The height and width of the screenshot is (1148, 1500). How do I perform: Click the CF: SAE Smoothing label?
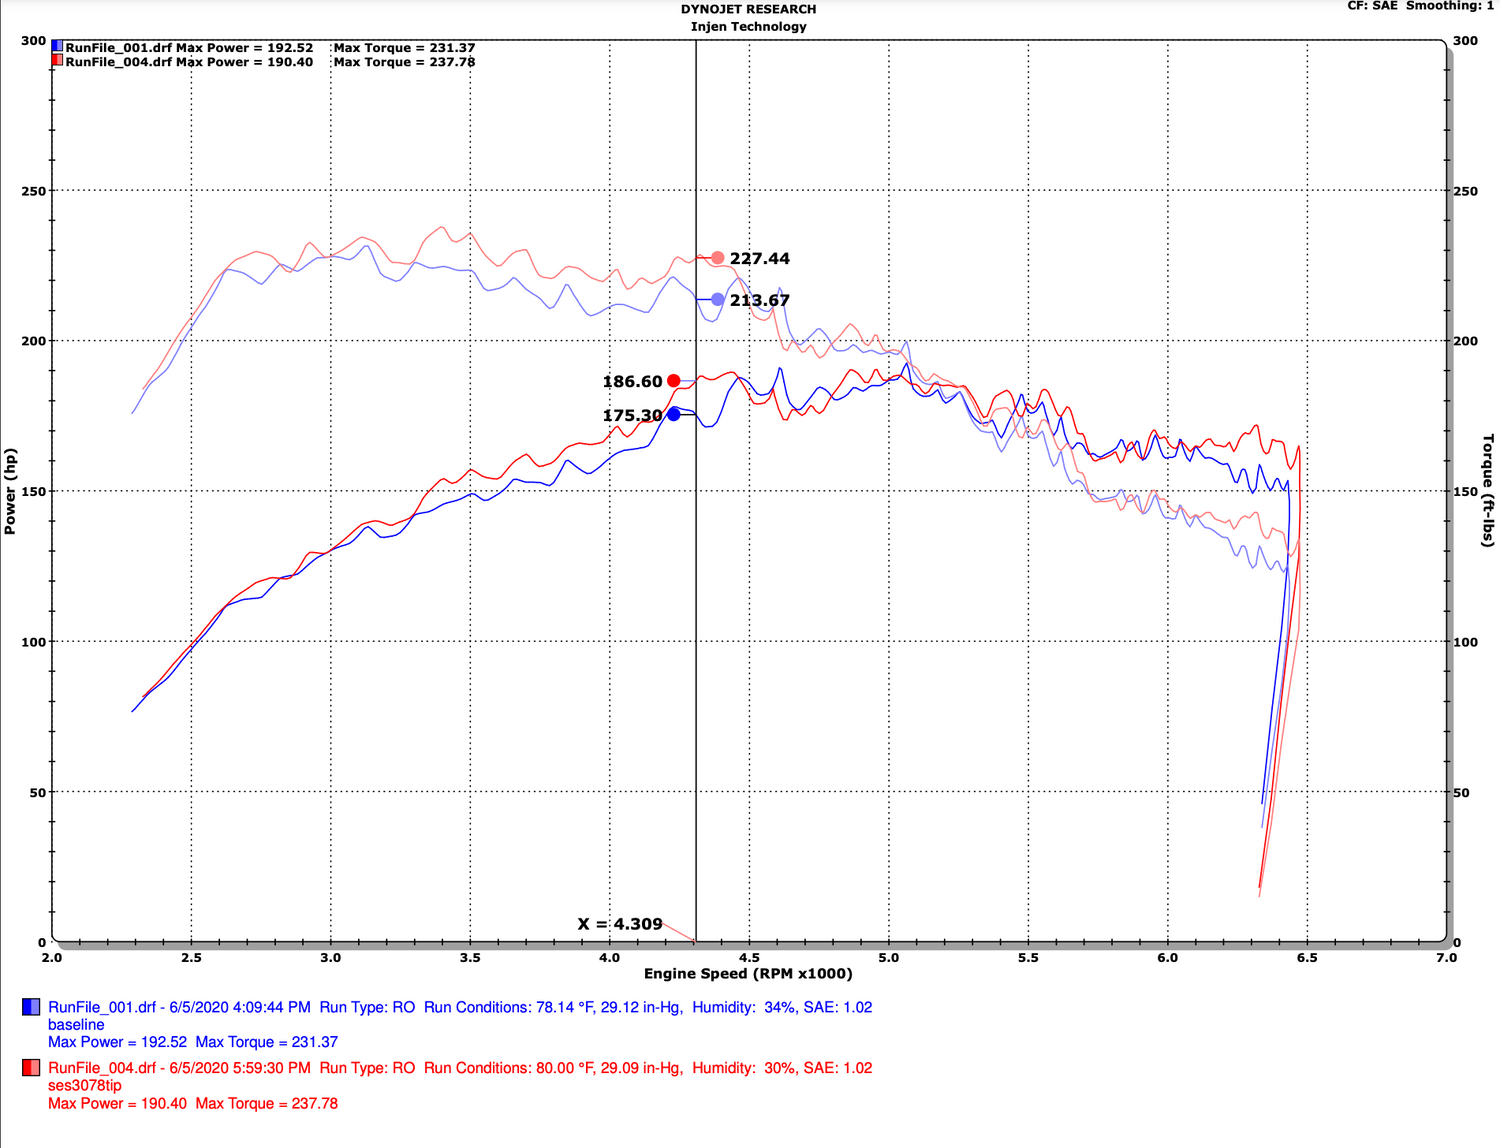point(1421,6)
